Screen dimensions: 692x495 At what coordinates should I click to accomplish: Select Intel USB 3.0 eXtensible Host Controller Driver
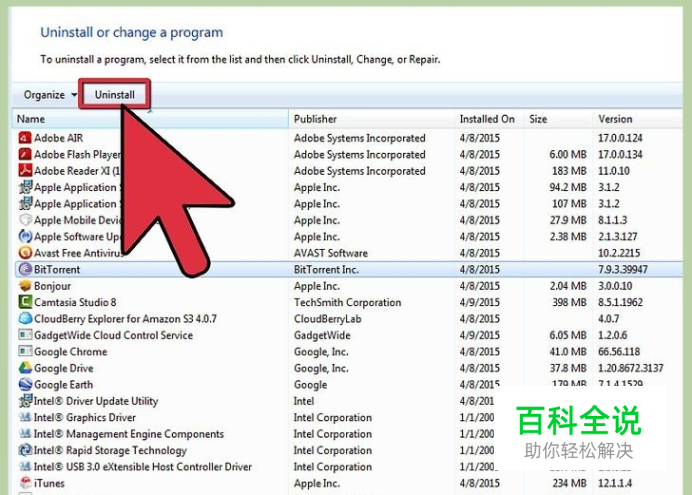tap(143, 467)
